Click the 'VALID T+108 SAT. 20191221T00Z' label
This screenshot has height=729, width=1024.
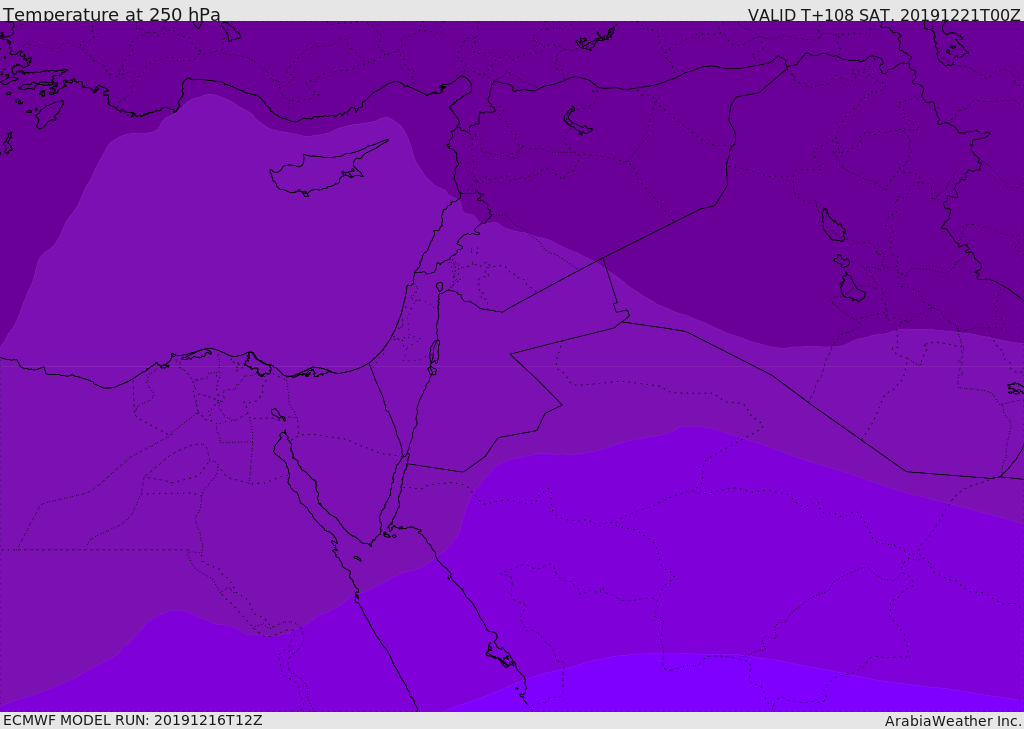click(x=884, y=14)
